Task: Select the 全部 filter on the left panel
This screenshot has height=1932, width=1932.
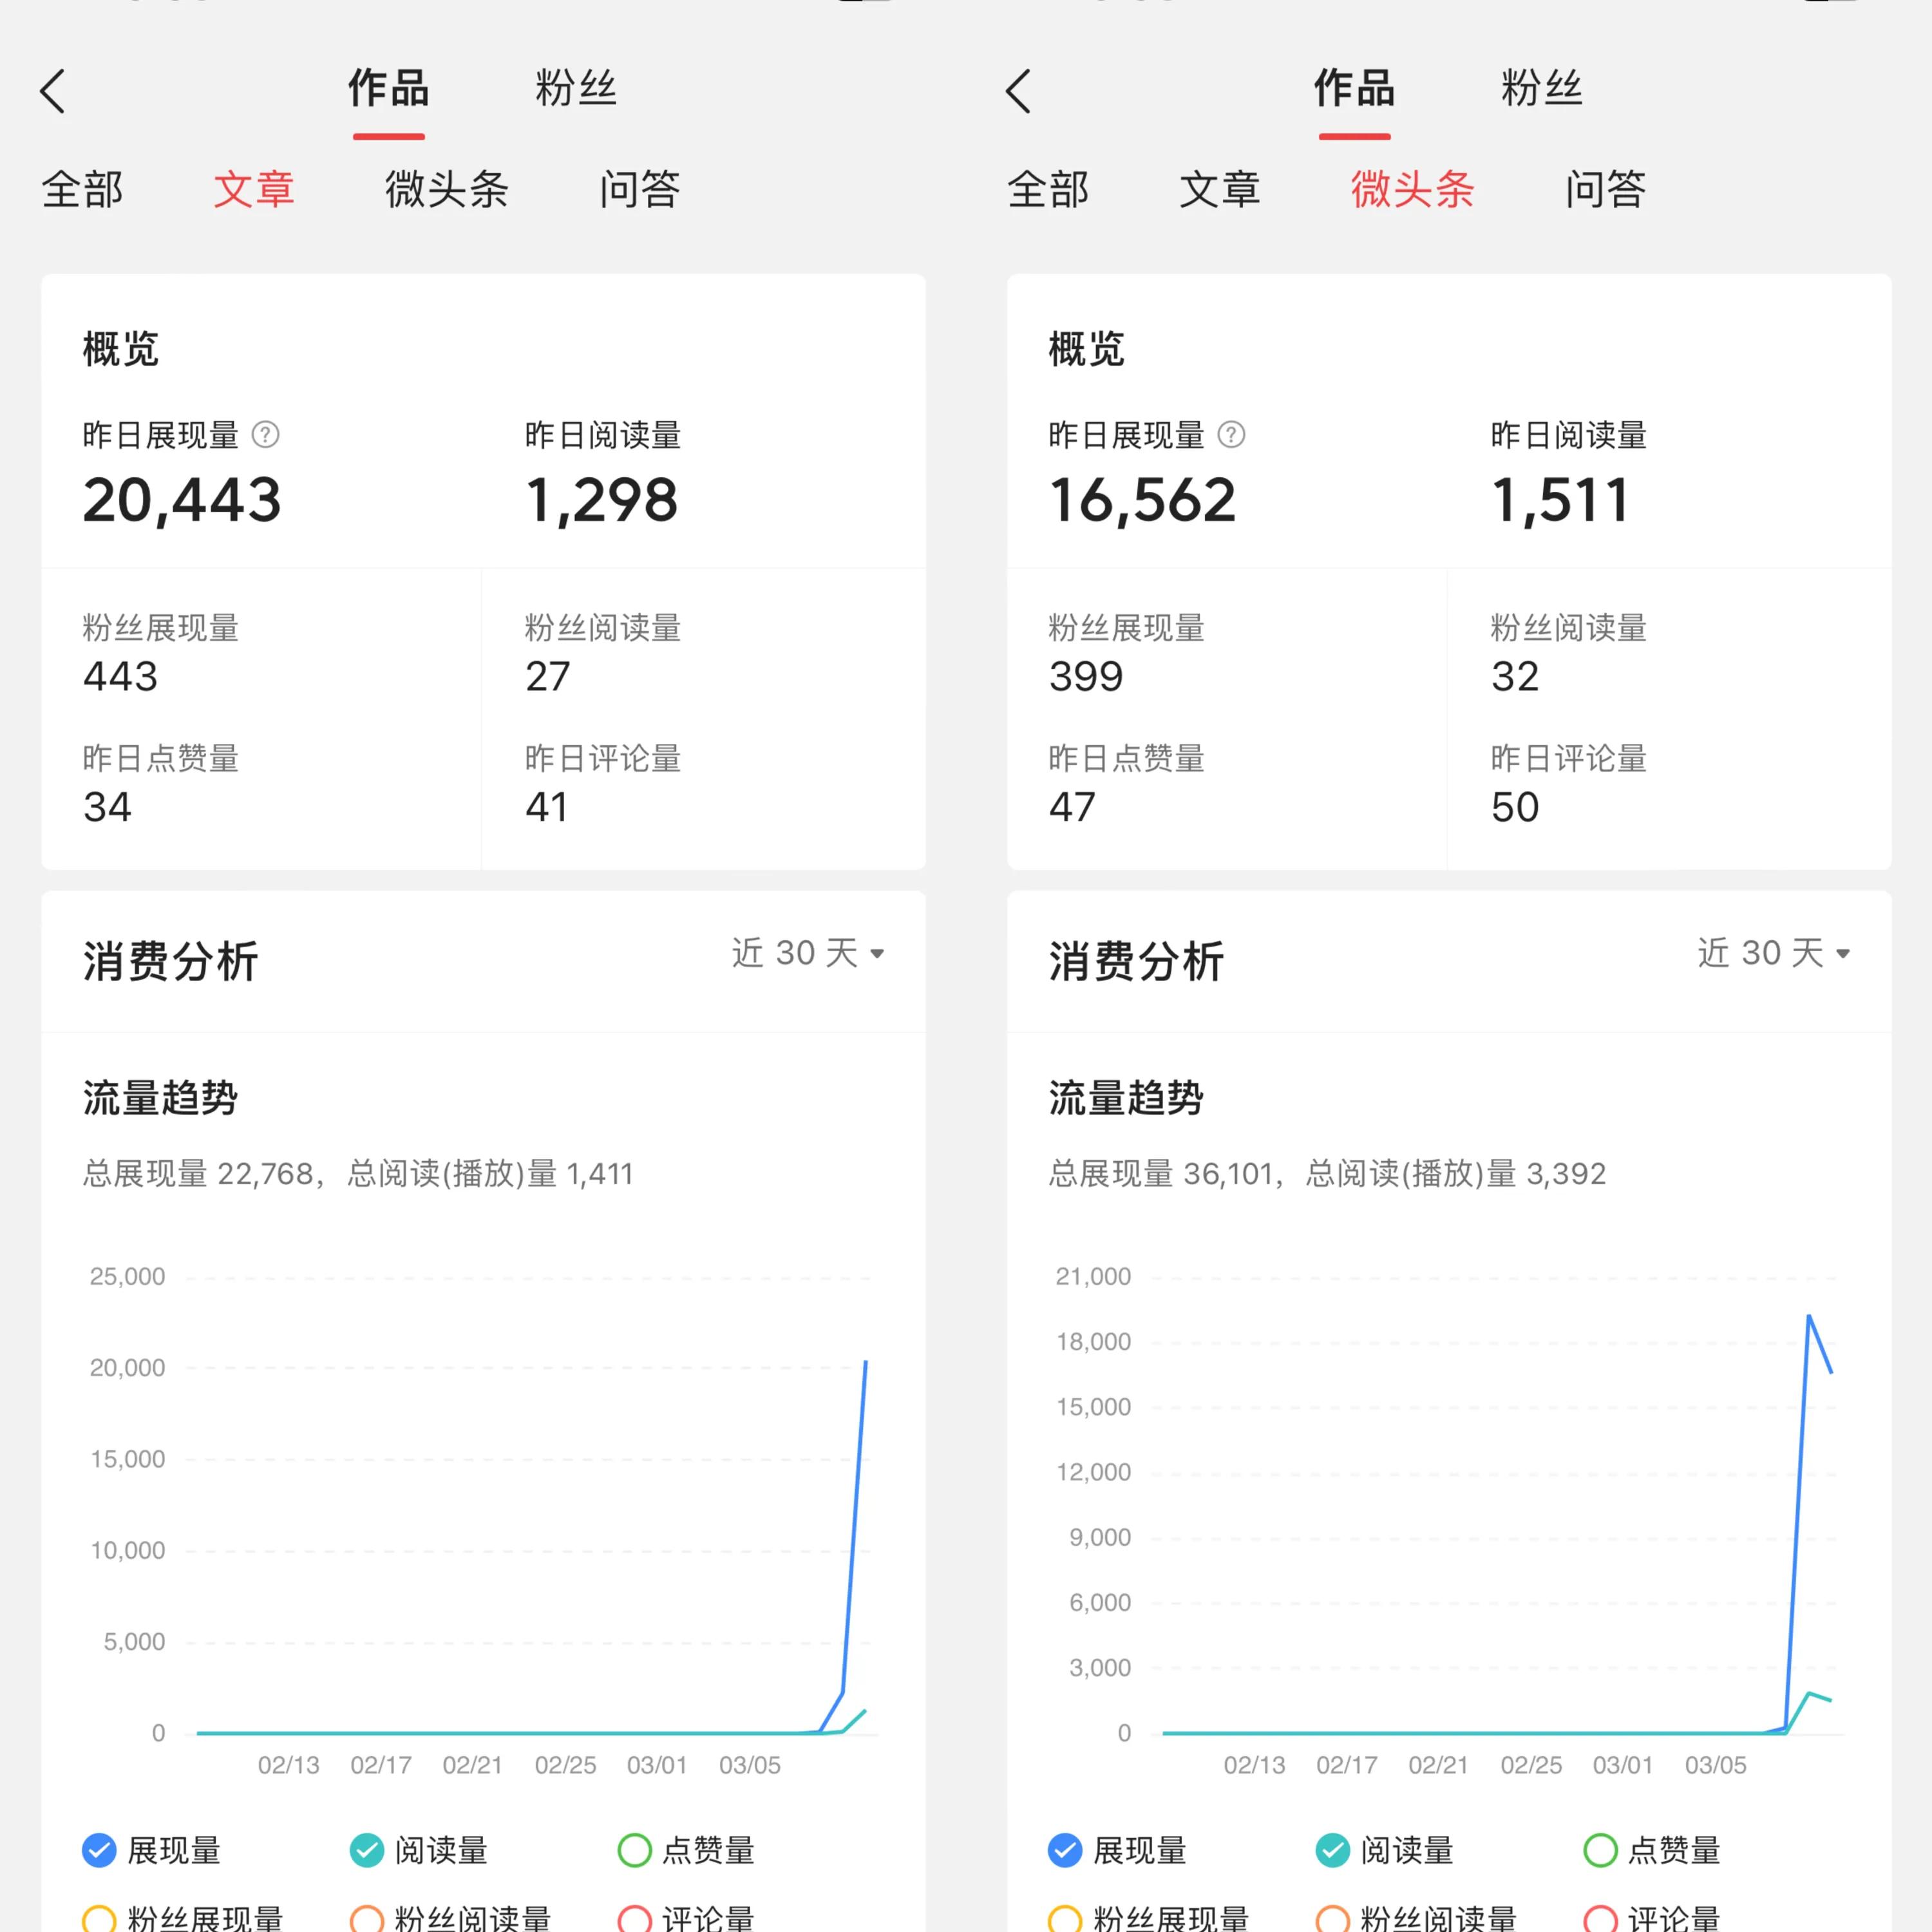Action: coord(83,189)
